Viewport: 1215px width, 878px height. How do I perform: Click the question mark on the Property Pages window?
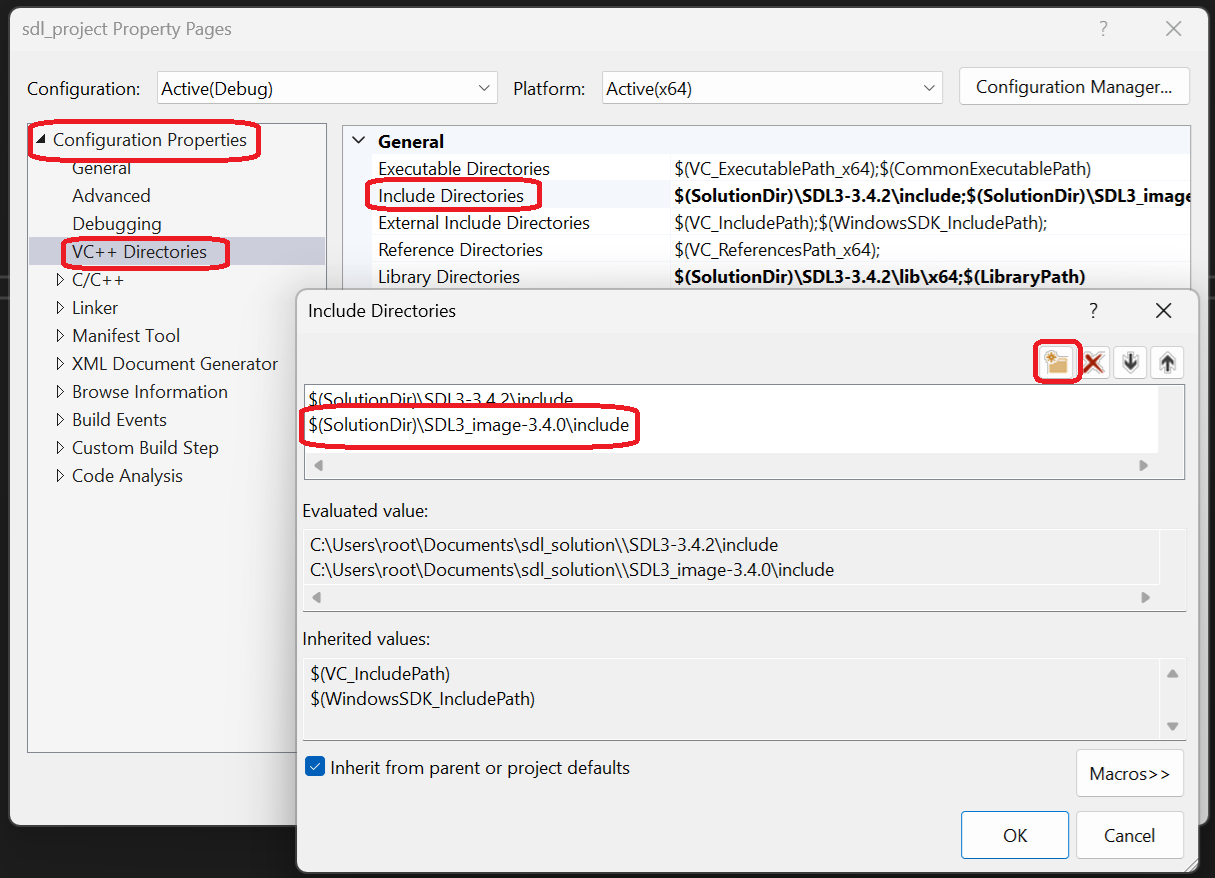coord(1103,29)
